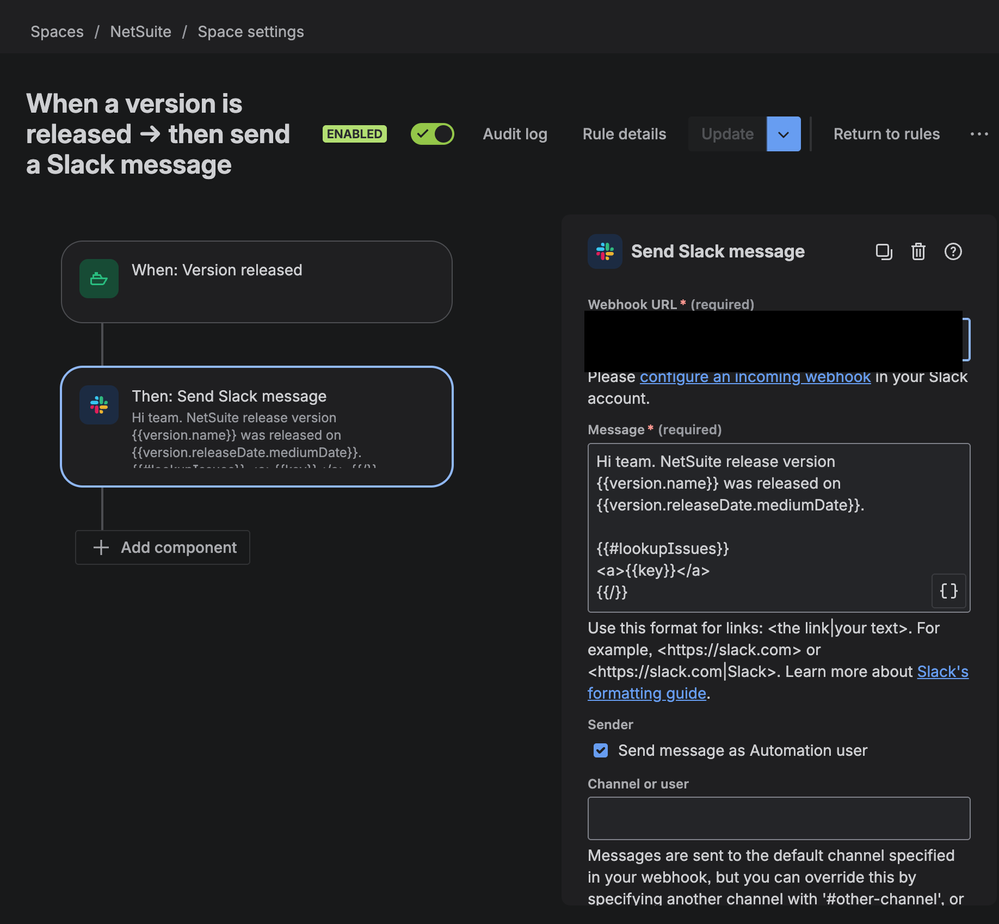Open the Update button's dropdown chevron
Image resolution: width=999 pixels, height=924 pixels.
[x=783, y=133]
